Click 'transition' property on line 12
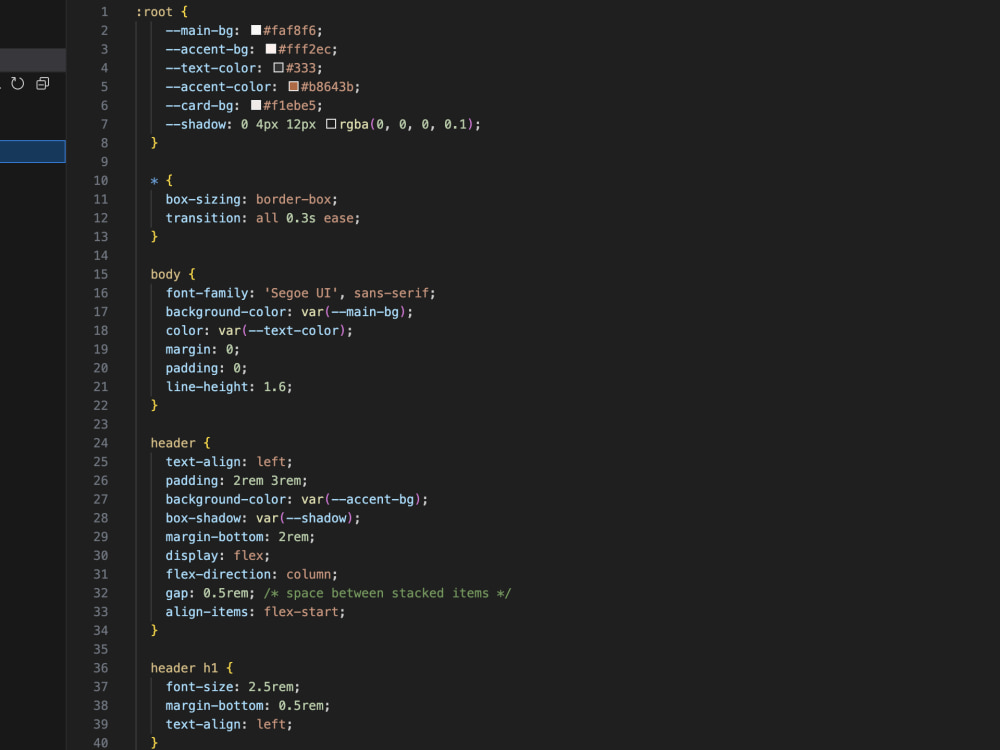1000x750 pixels. (x=203, y=218)
